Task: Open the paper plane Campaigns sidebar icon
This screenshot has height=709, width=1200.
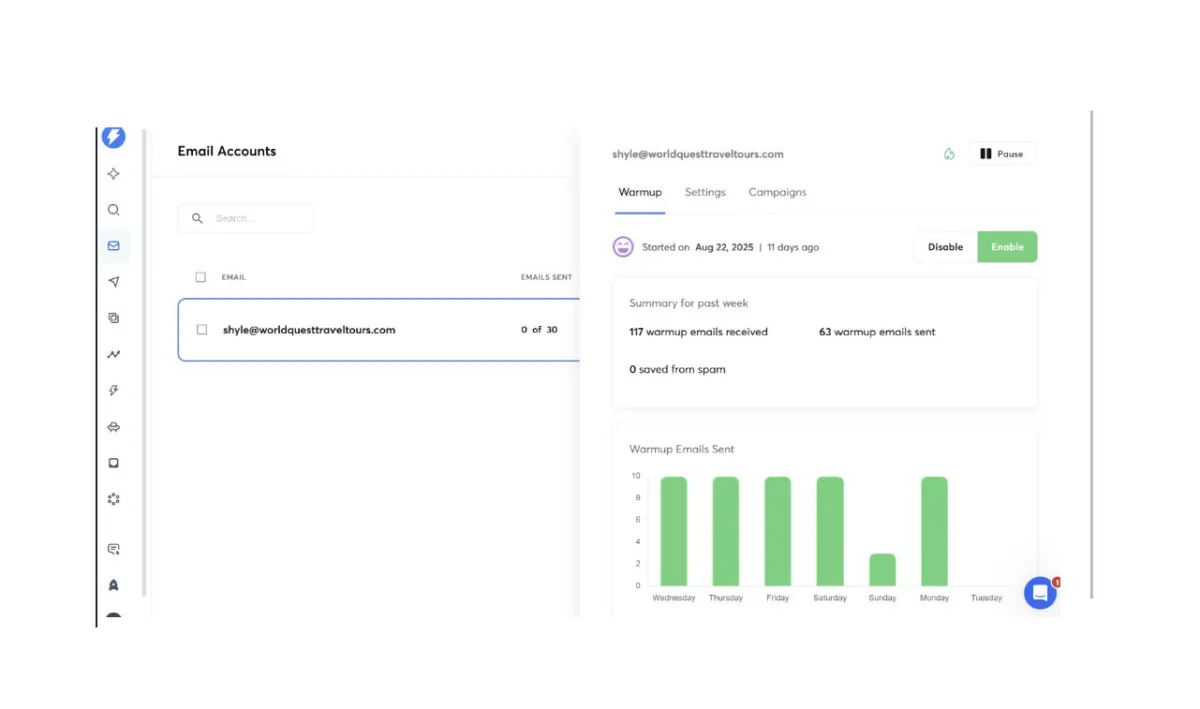Action: 114,282
